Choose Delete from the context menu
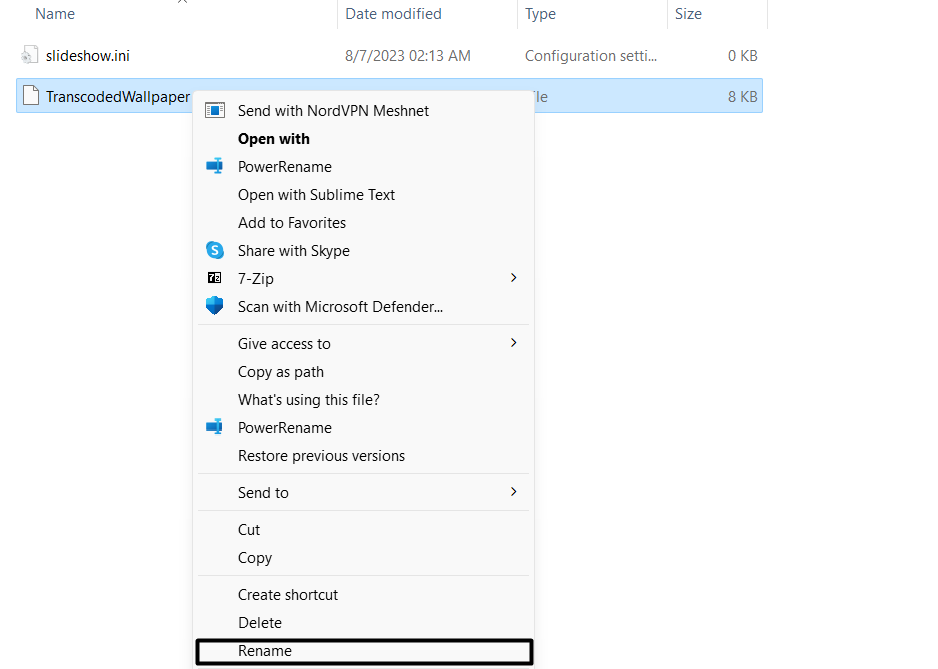Viewport: 938px width, 669px height. [x=259, y=623]
